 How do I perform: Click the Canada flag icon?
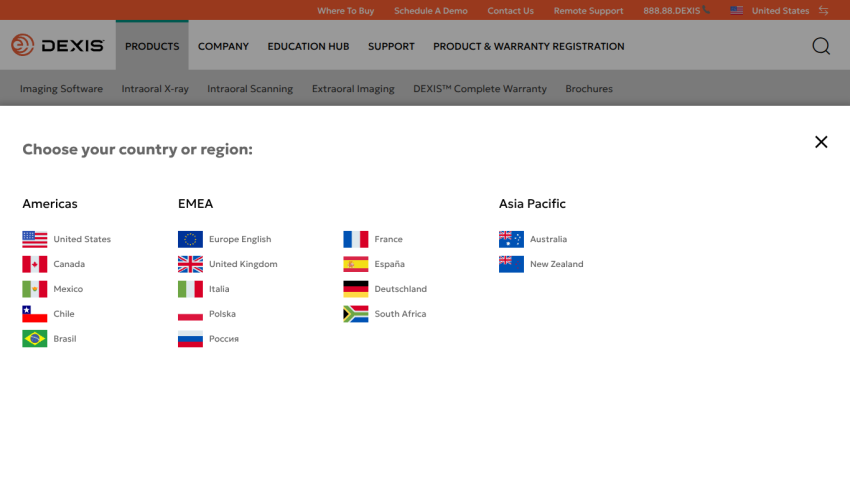35,264
